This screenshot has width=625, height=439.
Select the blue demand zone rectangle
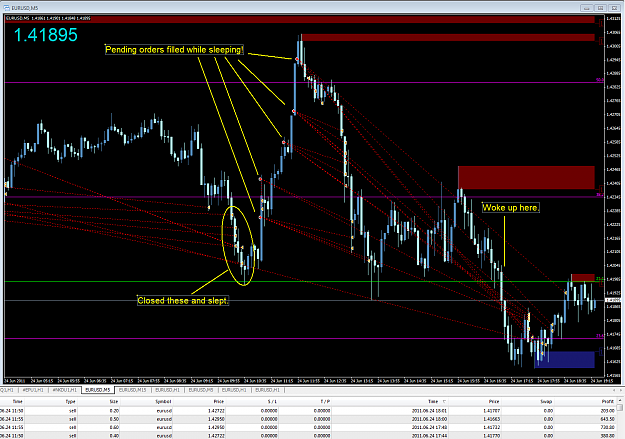[x=564, y=359]
